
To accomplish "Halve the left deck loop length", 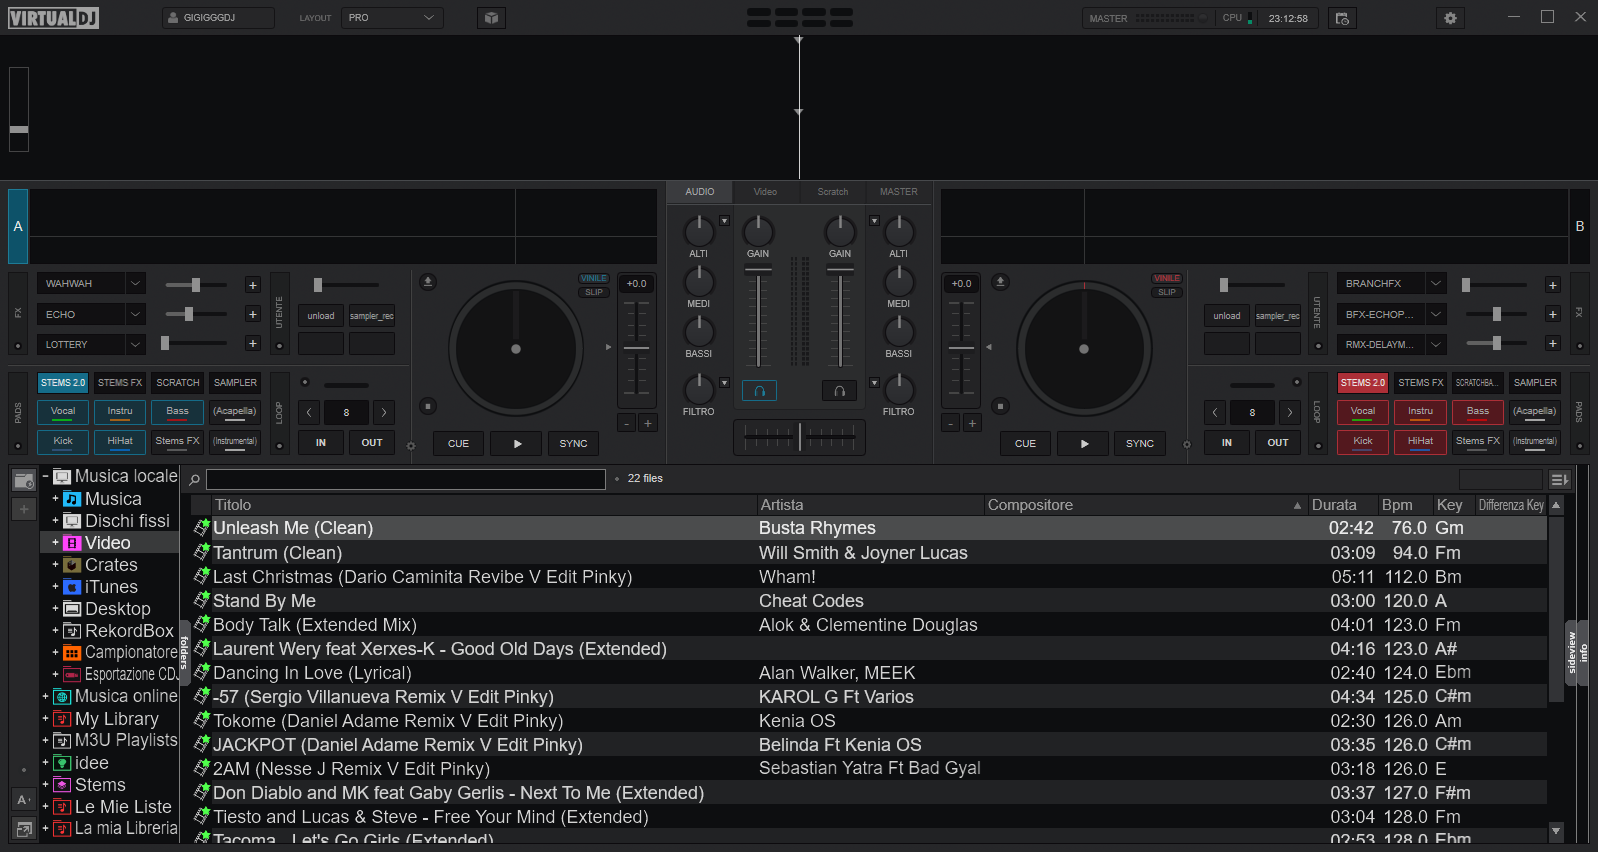I will pyautogui.click(x=310, y=412).
